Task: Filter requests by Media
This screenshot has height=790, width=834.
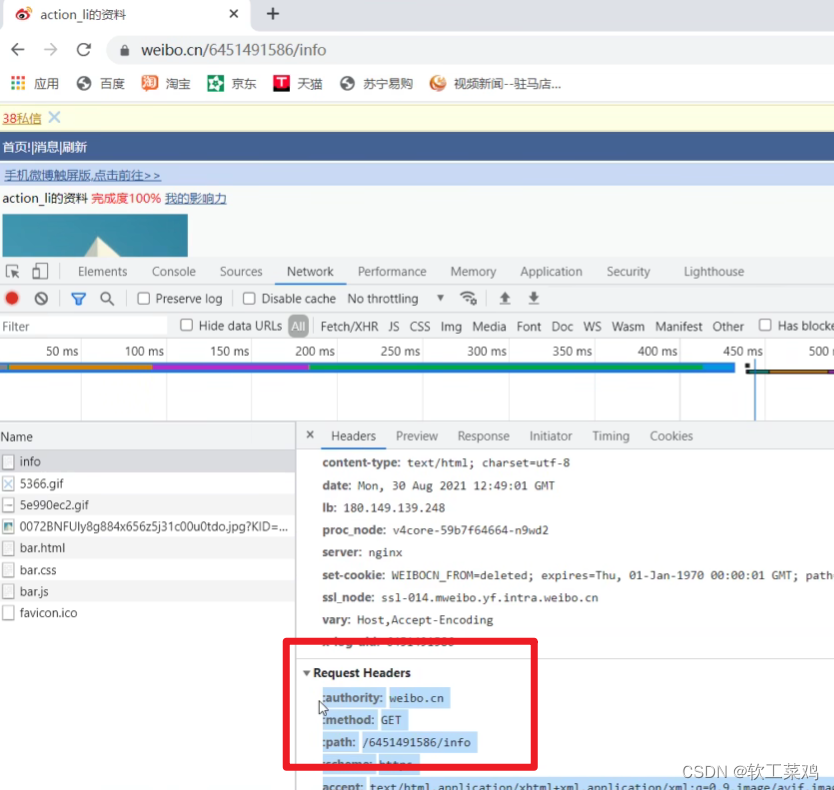Action: [x=489, y=326]
